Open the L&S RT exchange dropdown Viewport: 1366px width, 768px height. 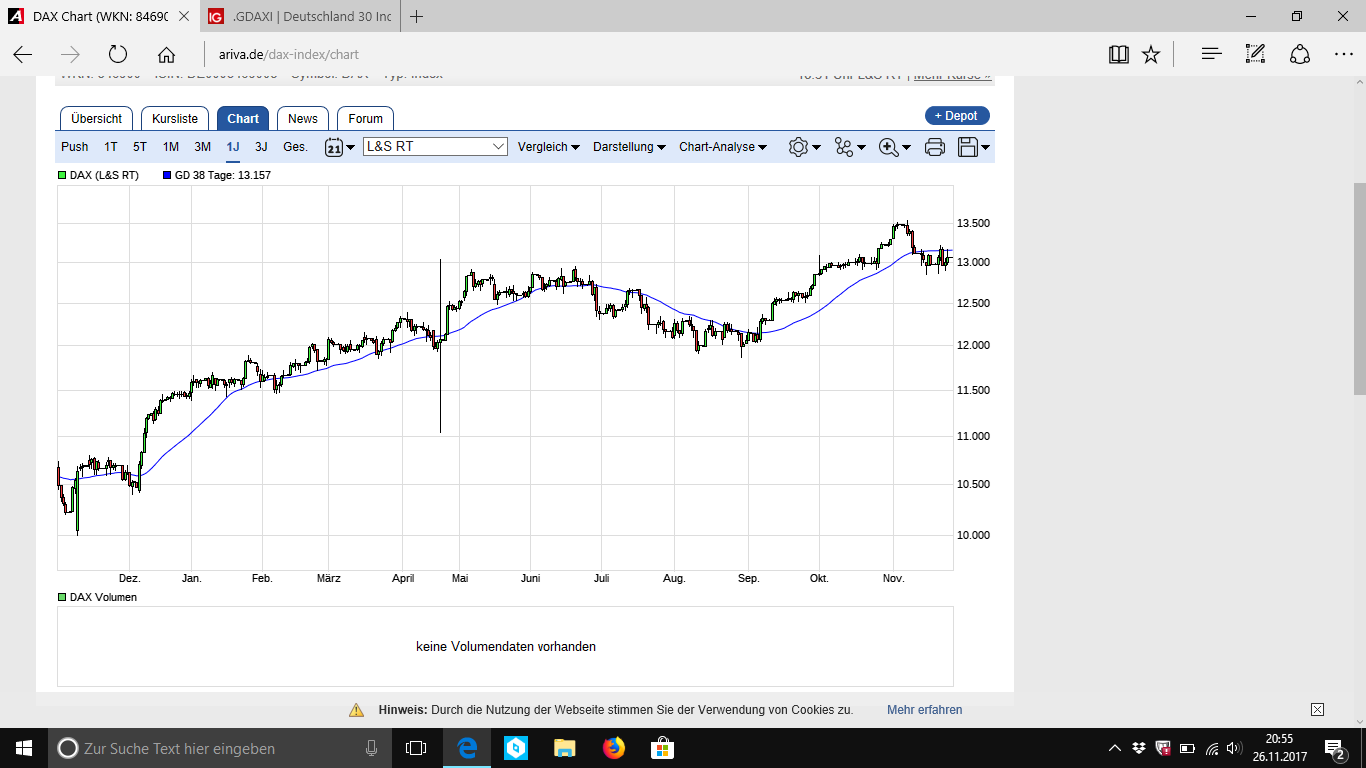pyautogui.click(x=435, y=146)
